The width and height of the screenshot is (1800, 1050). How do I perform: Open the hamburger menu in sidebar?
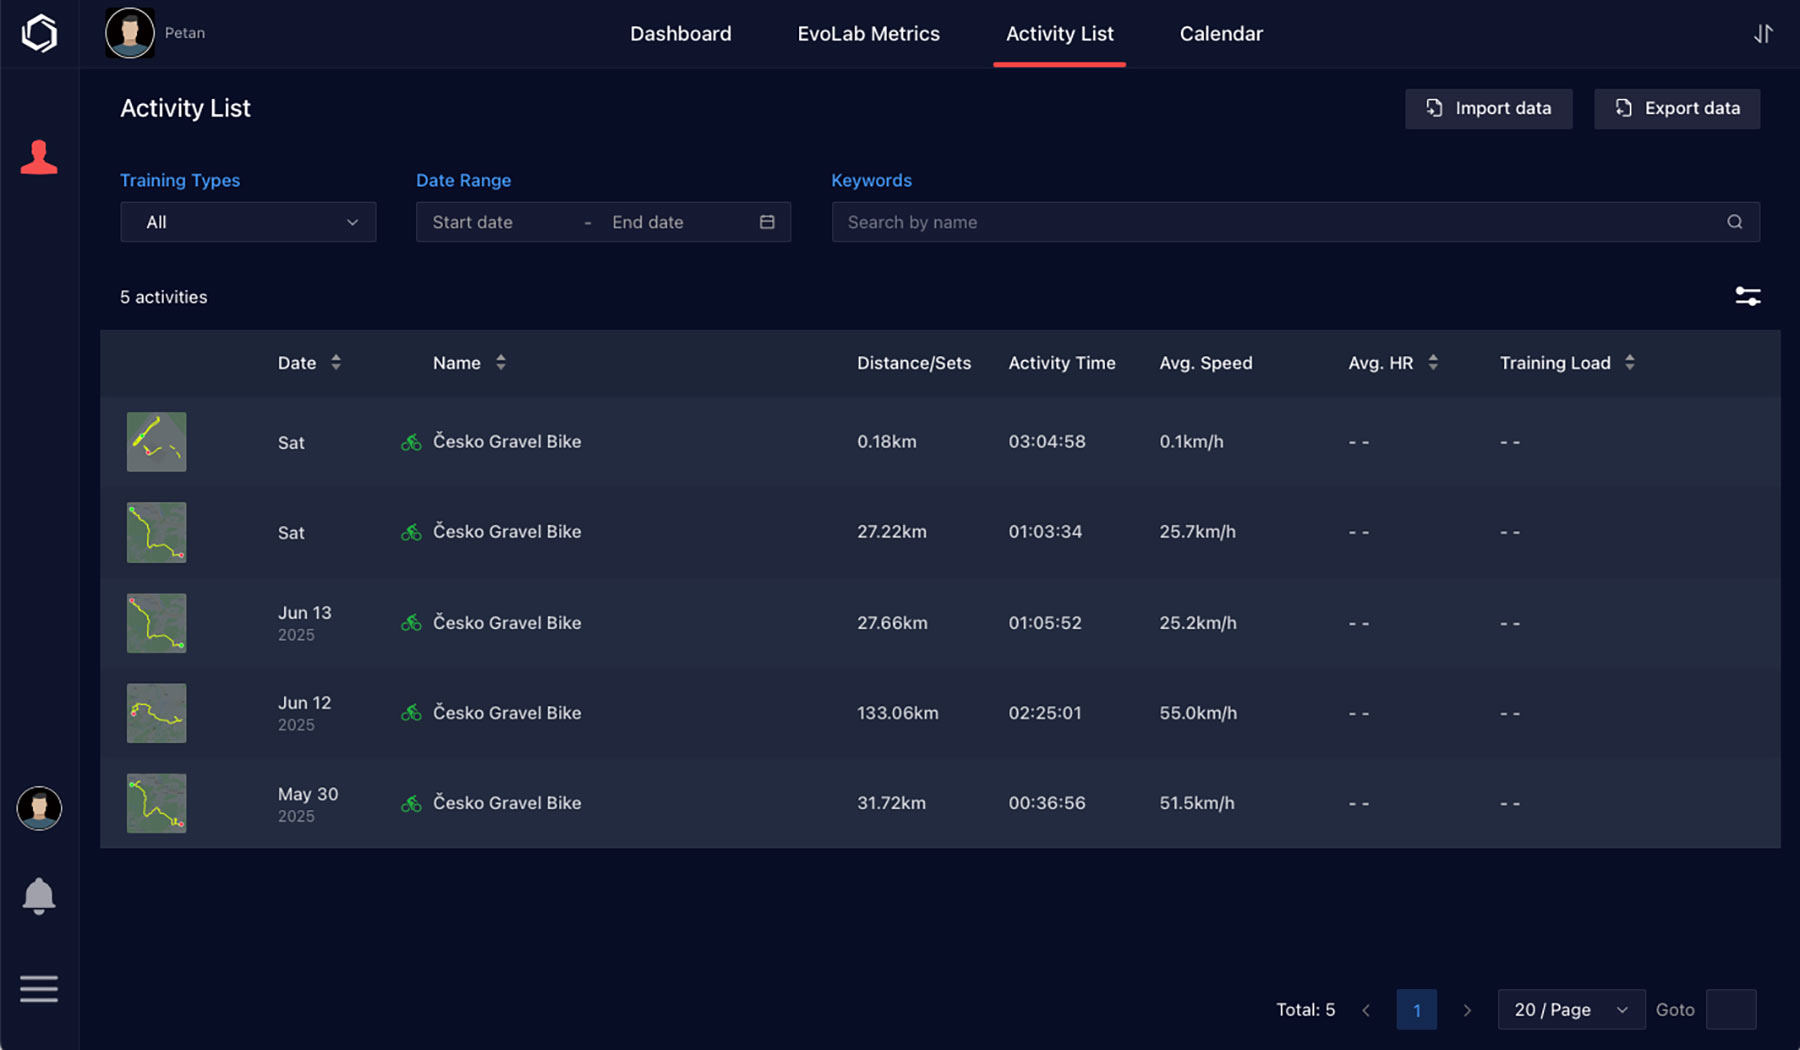39,989
